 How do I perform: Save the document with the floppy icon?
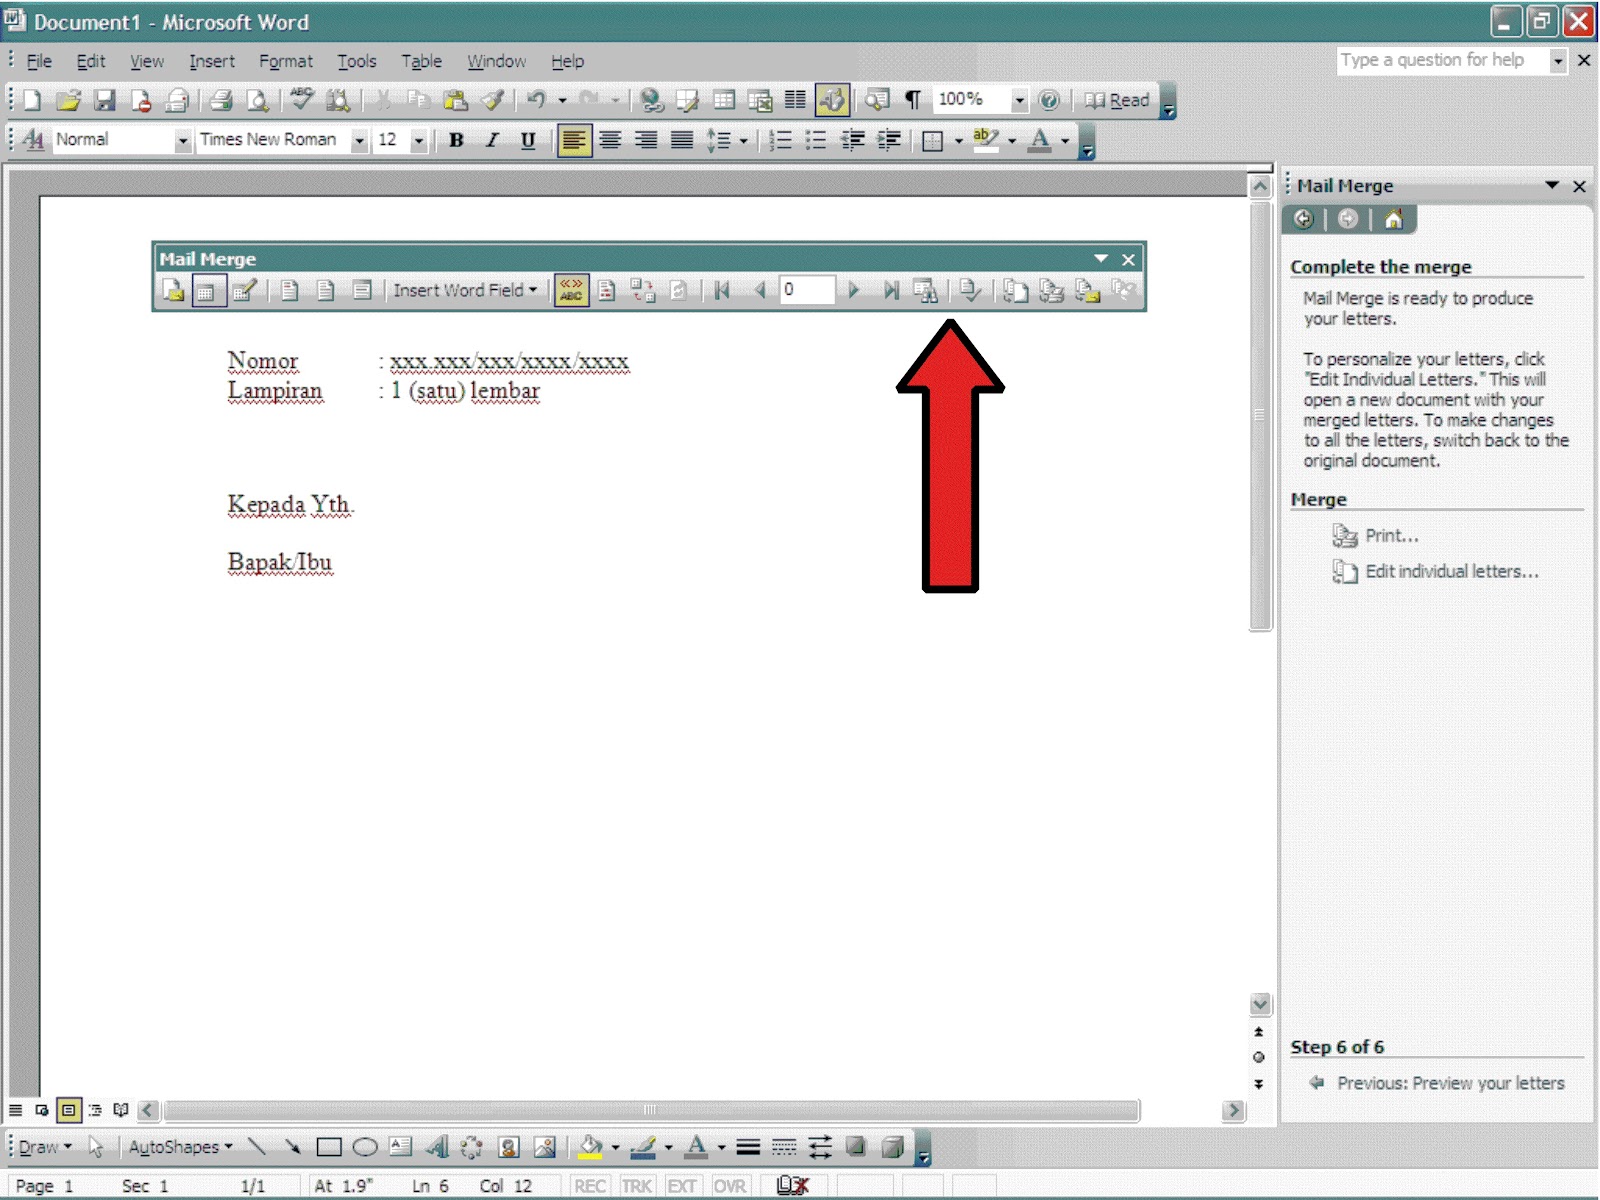click(104, 100)
